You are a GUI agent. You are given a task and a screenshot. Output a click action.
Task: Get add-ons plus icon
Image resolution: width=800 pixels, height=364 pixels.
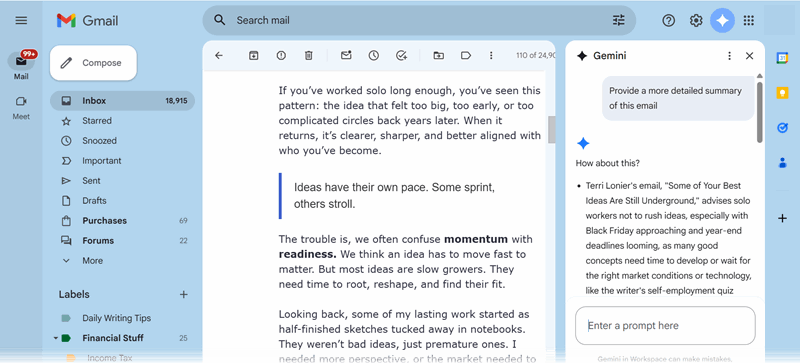tap(782, 219)
